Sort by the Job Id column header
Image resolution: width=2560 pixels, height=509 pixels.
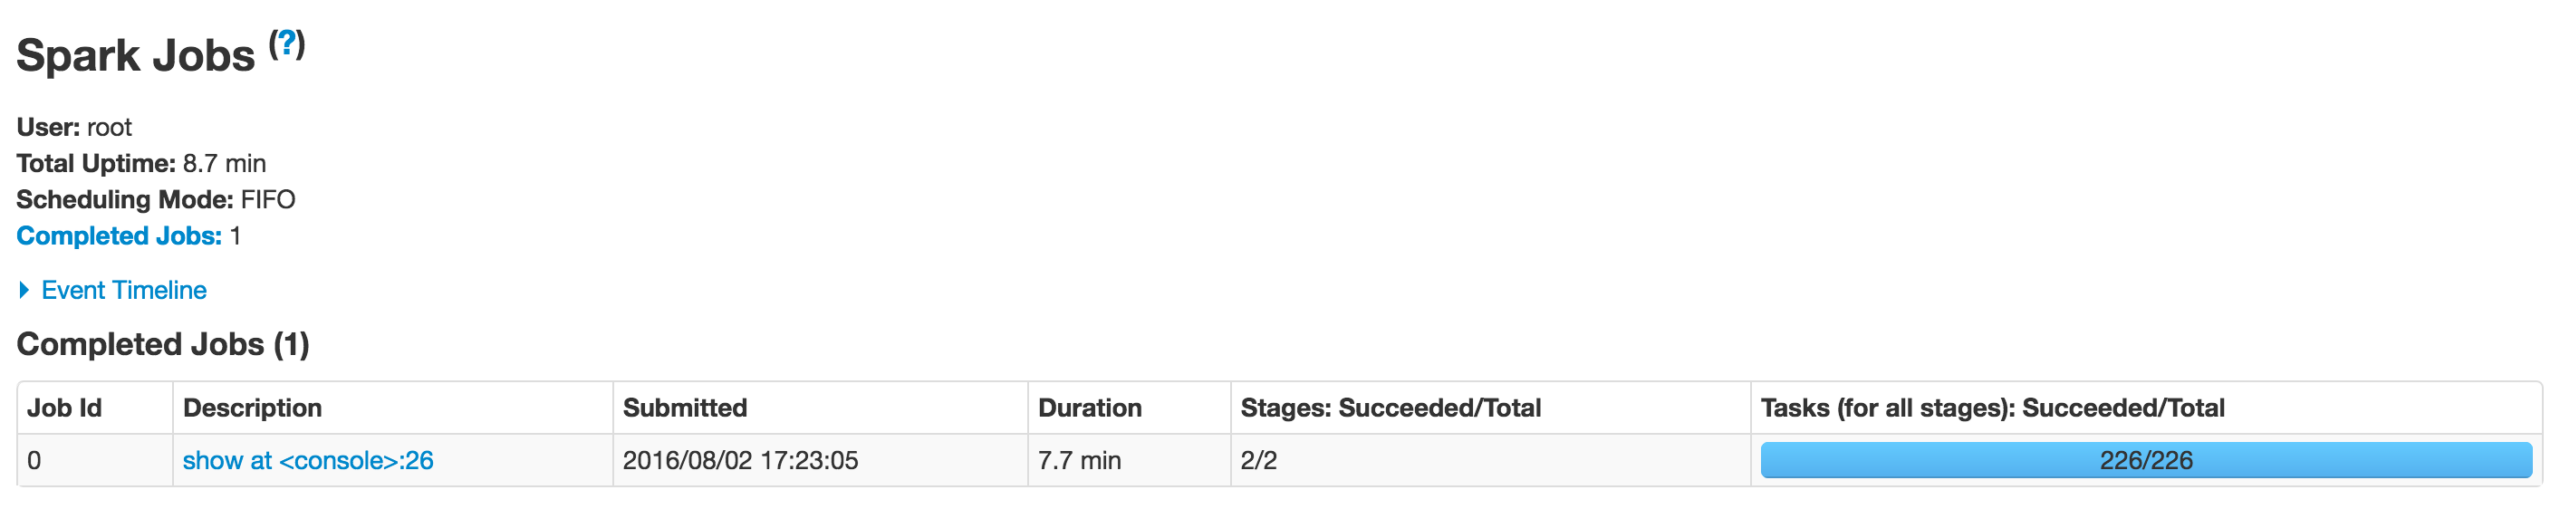(64, 408)
